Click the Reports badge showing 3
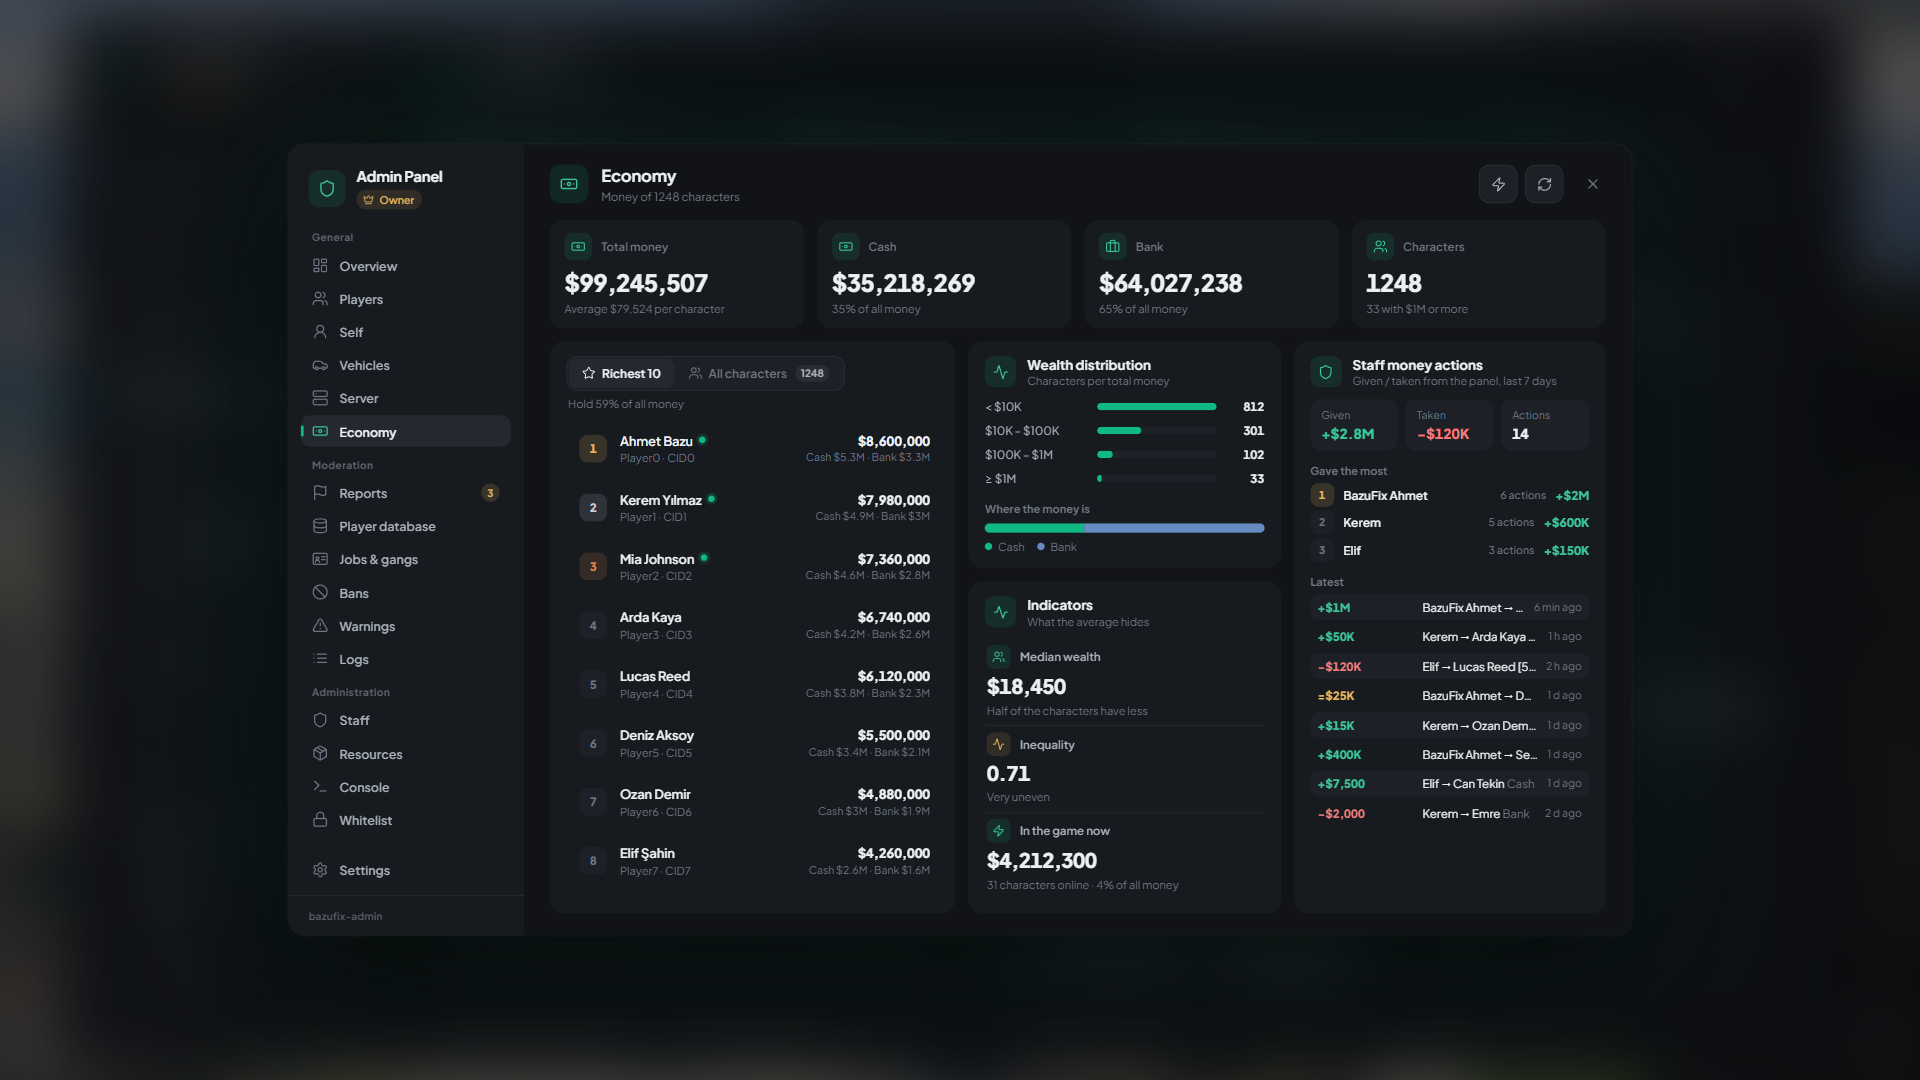Image resolution: width=1920 pixels, height=1080 pixels. (490, 493)
